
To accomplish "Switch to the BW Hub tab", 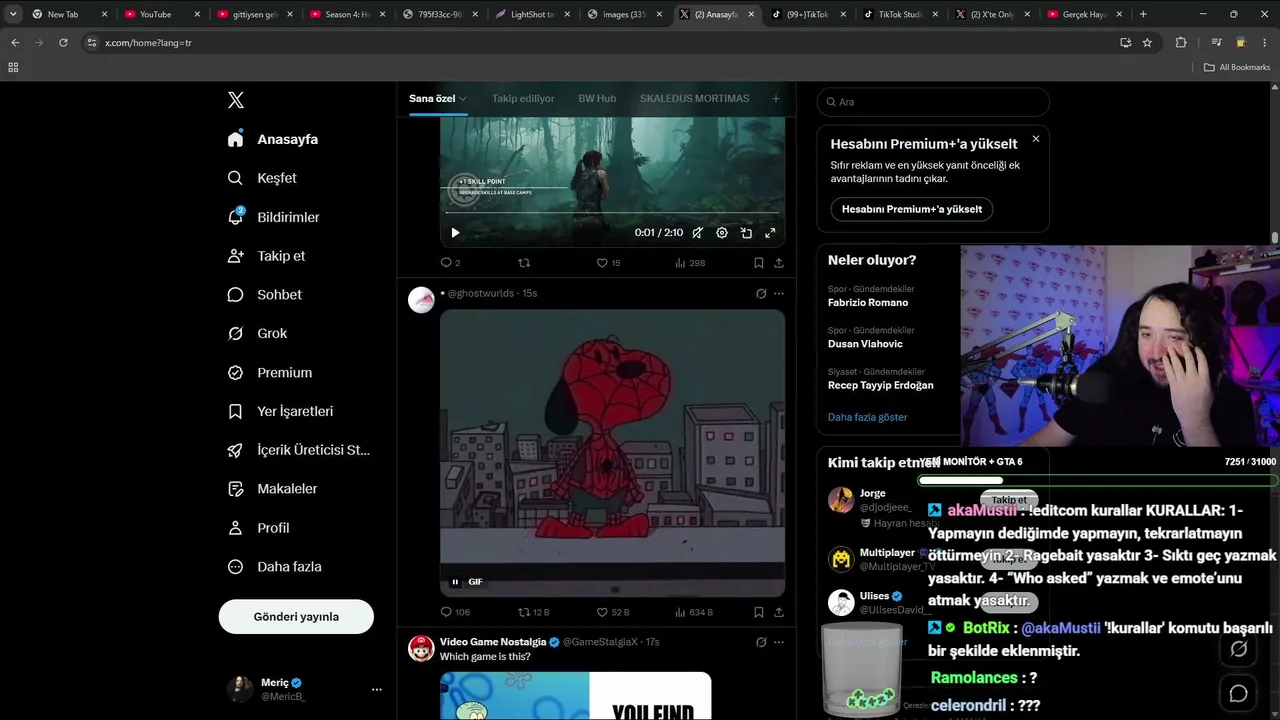I will point(597,99).
